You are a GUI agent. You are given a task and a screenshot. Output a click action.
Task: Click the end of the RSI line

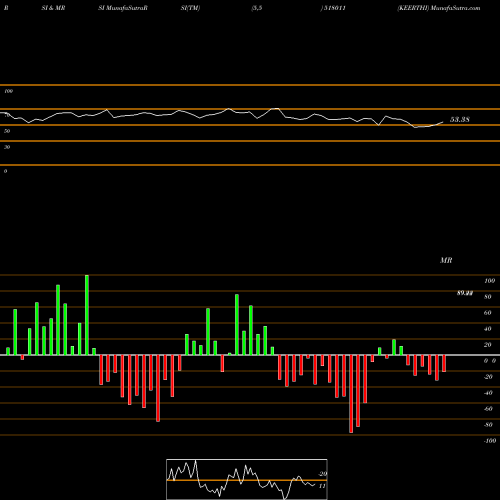(x=443, y=122)
